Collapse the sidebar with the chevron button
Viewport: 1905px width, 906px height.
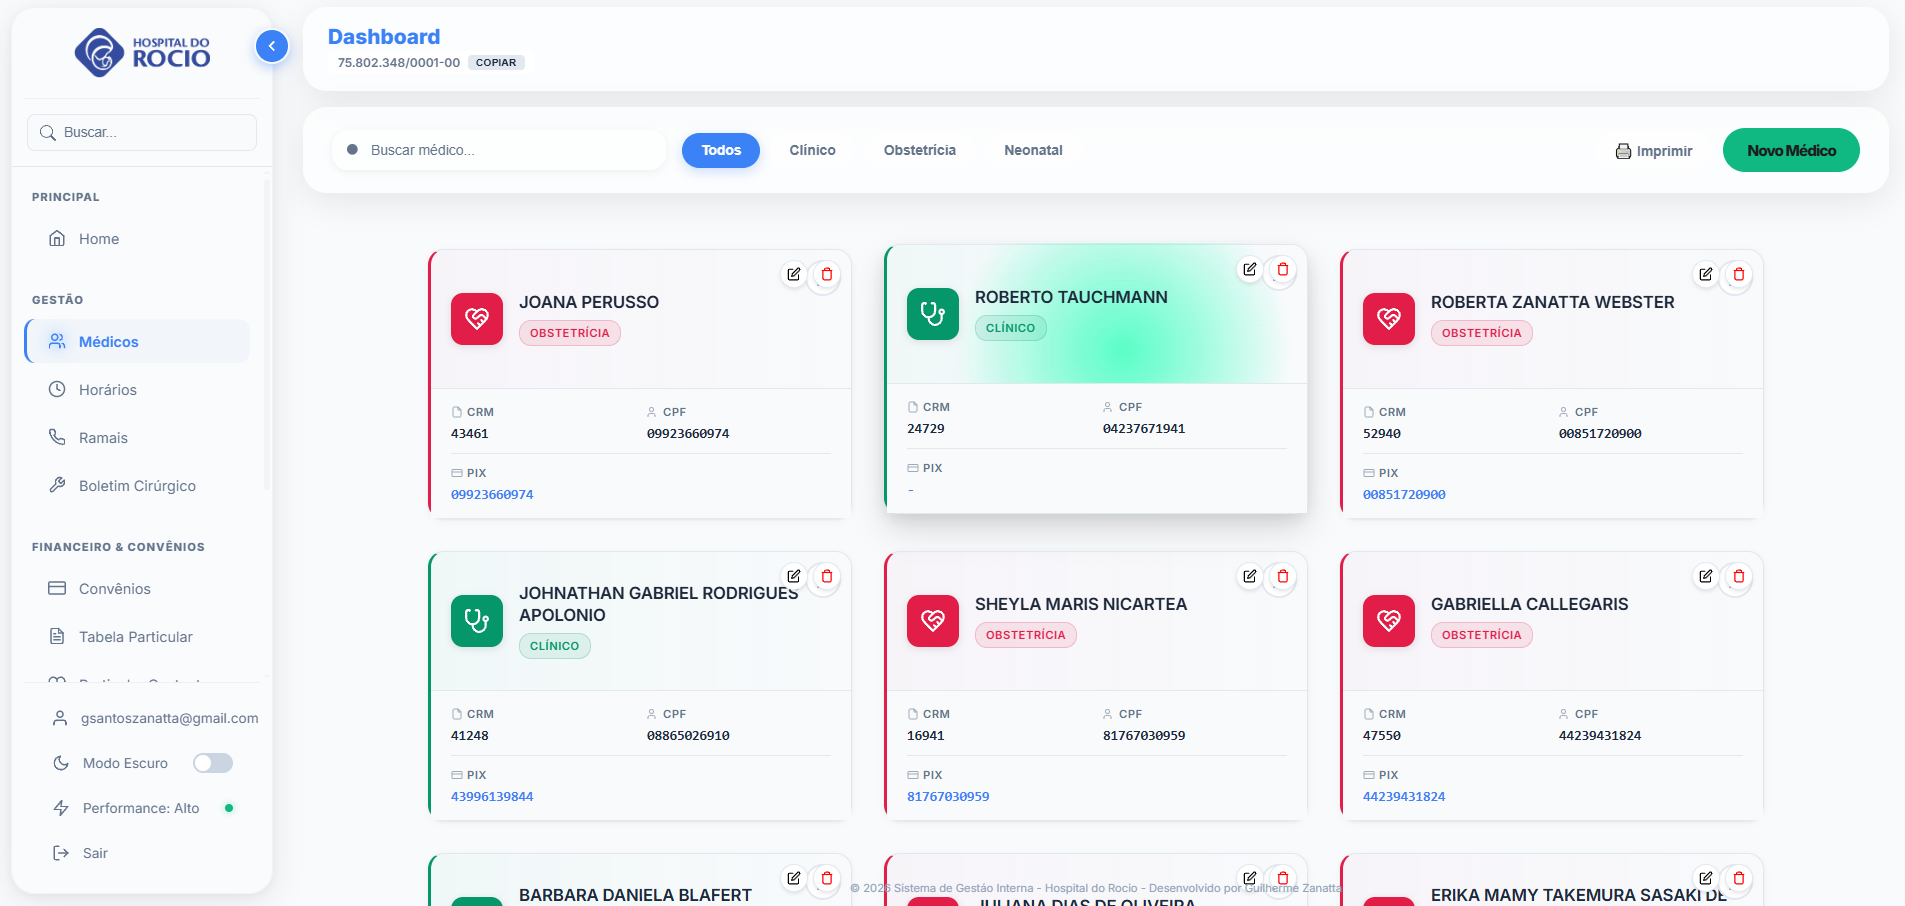pos(272,46)
